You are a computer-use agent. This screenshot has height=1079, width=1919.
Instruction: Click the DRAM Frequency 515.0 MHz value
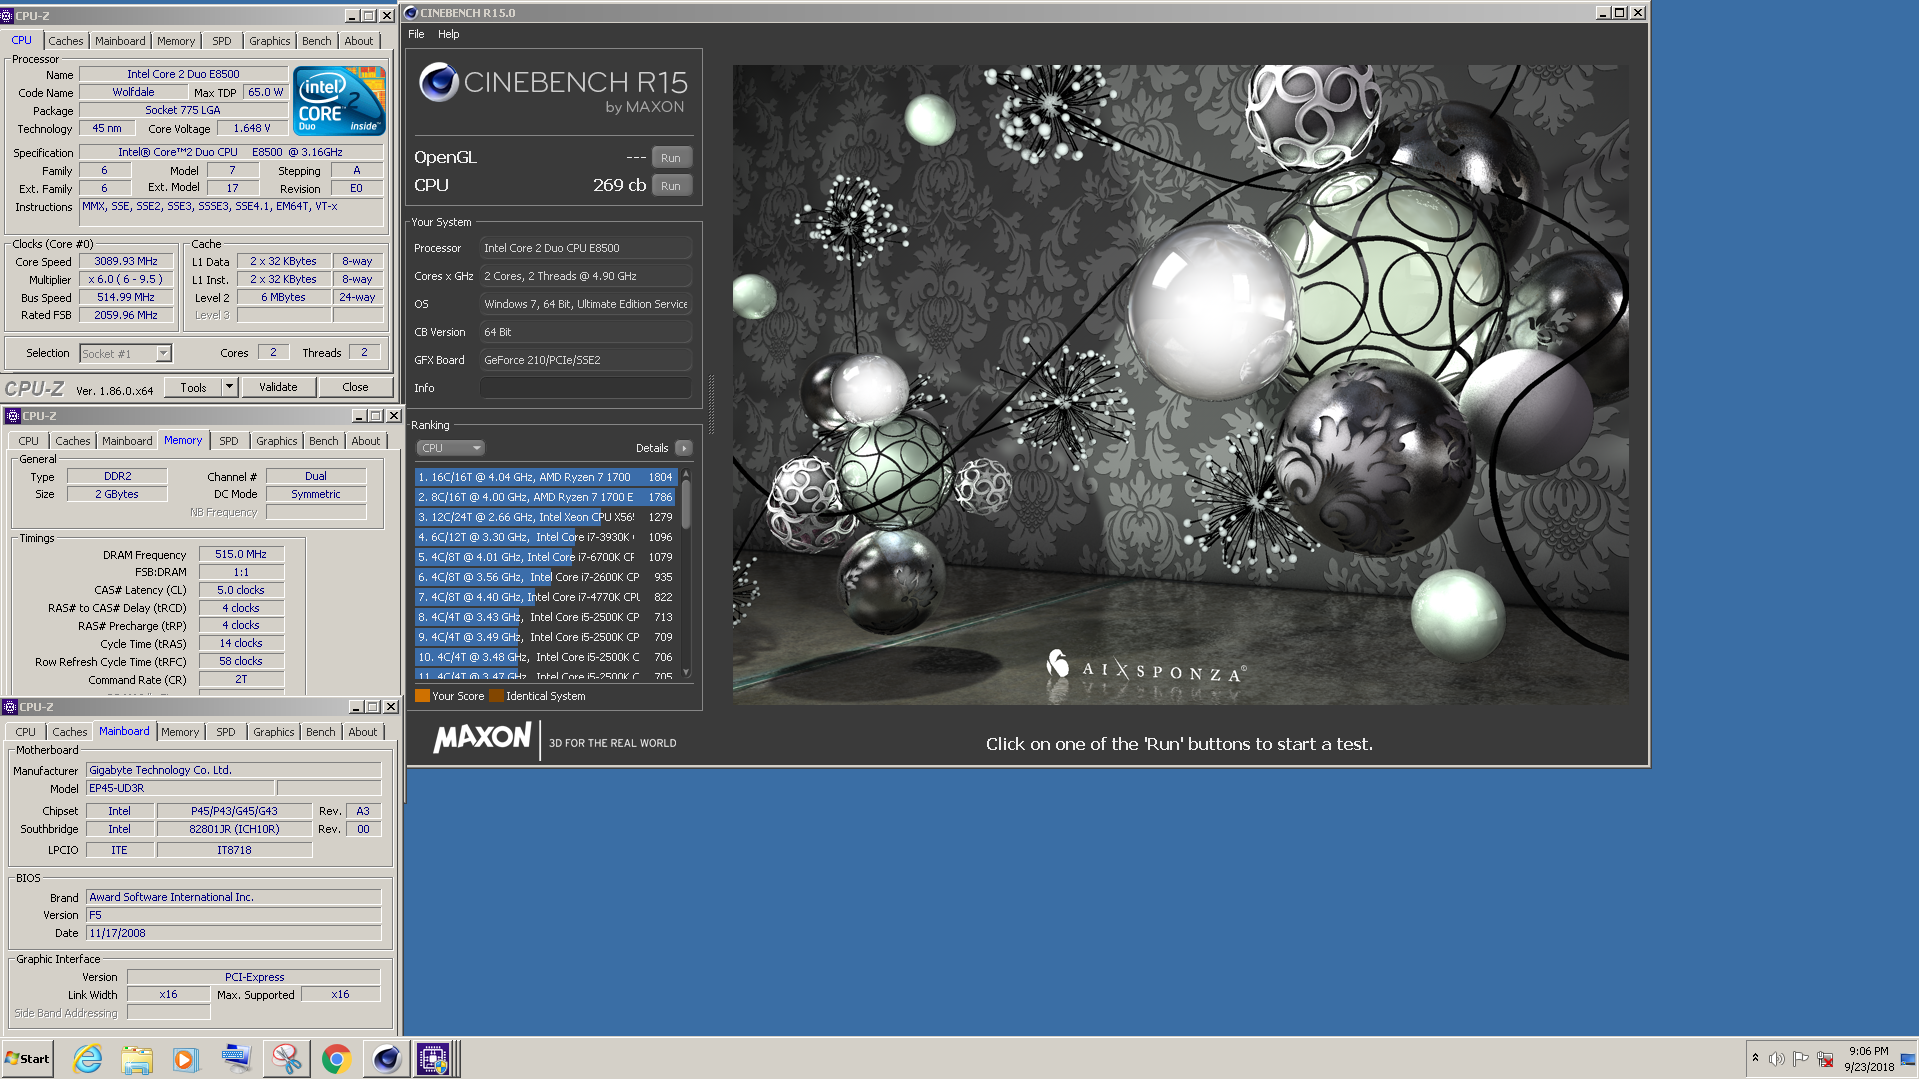(x=241, y=554)
